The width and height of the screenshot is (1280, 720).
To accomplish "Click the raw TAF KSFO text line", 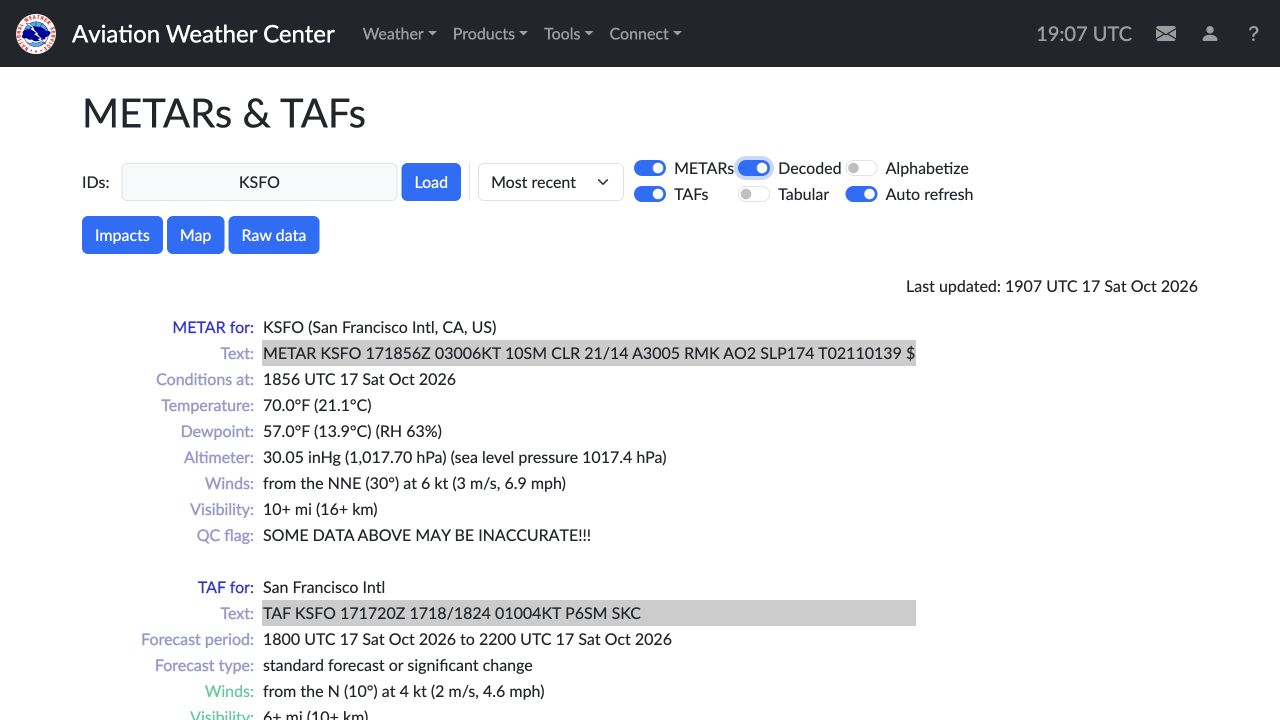I will 589,613.
